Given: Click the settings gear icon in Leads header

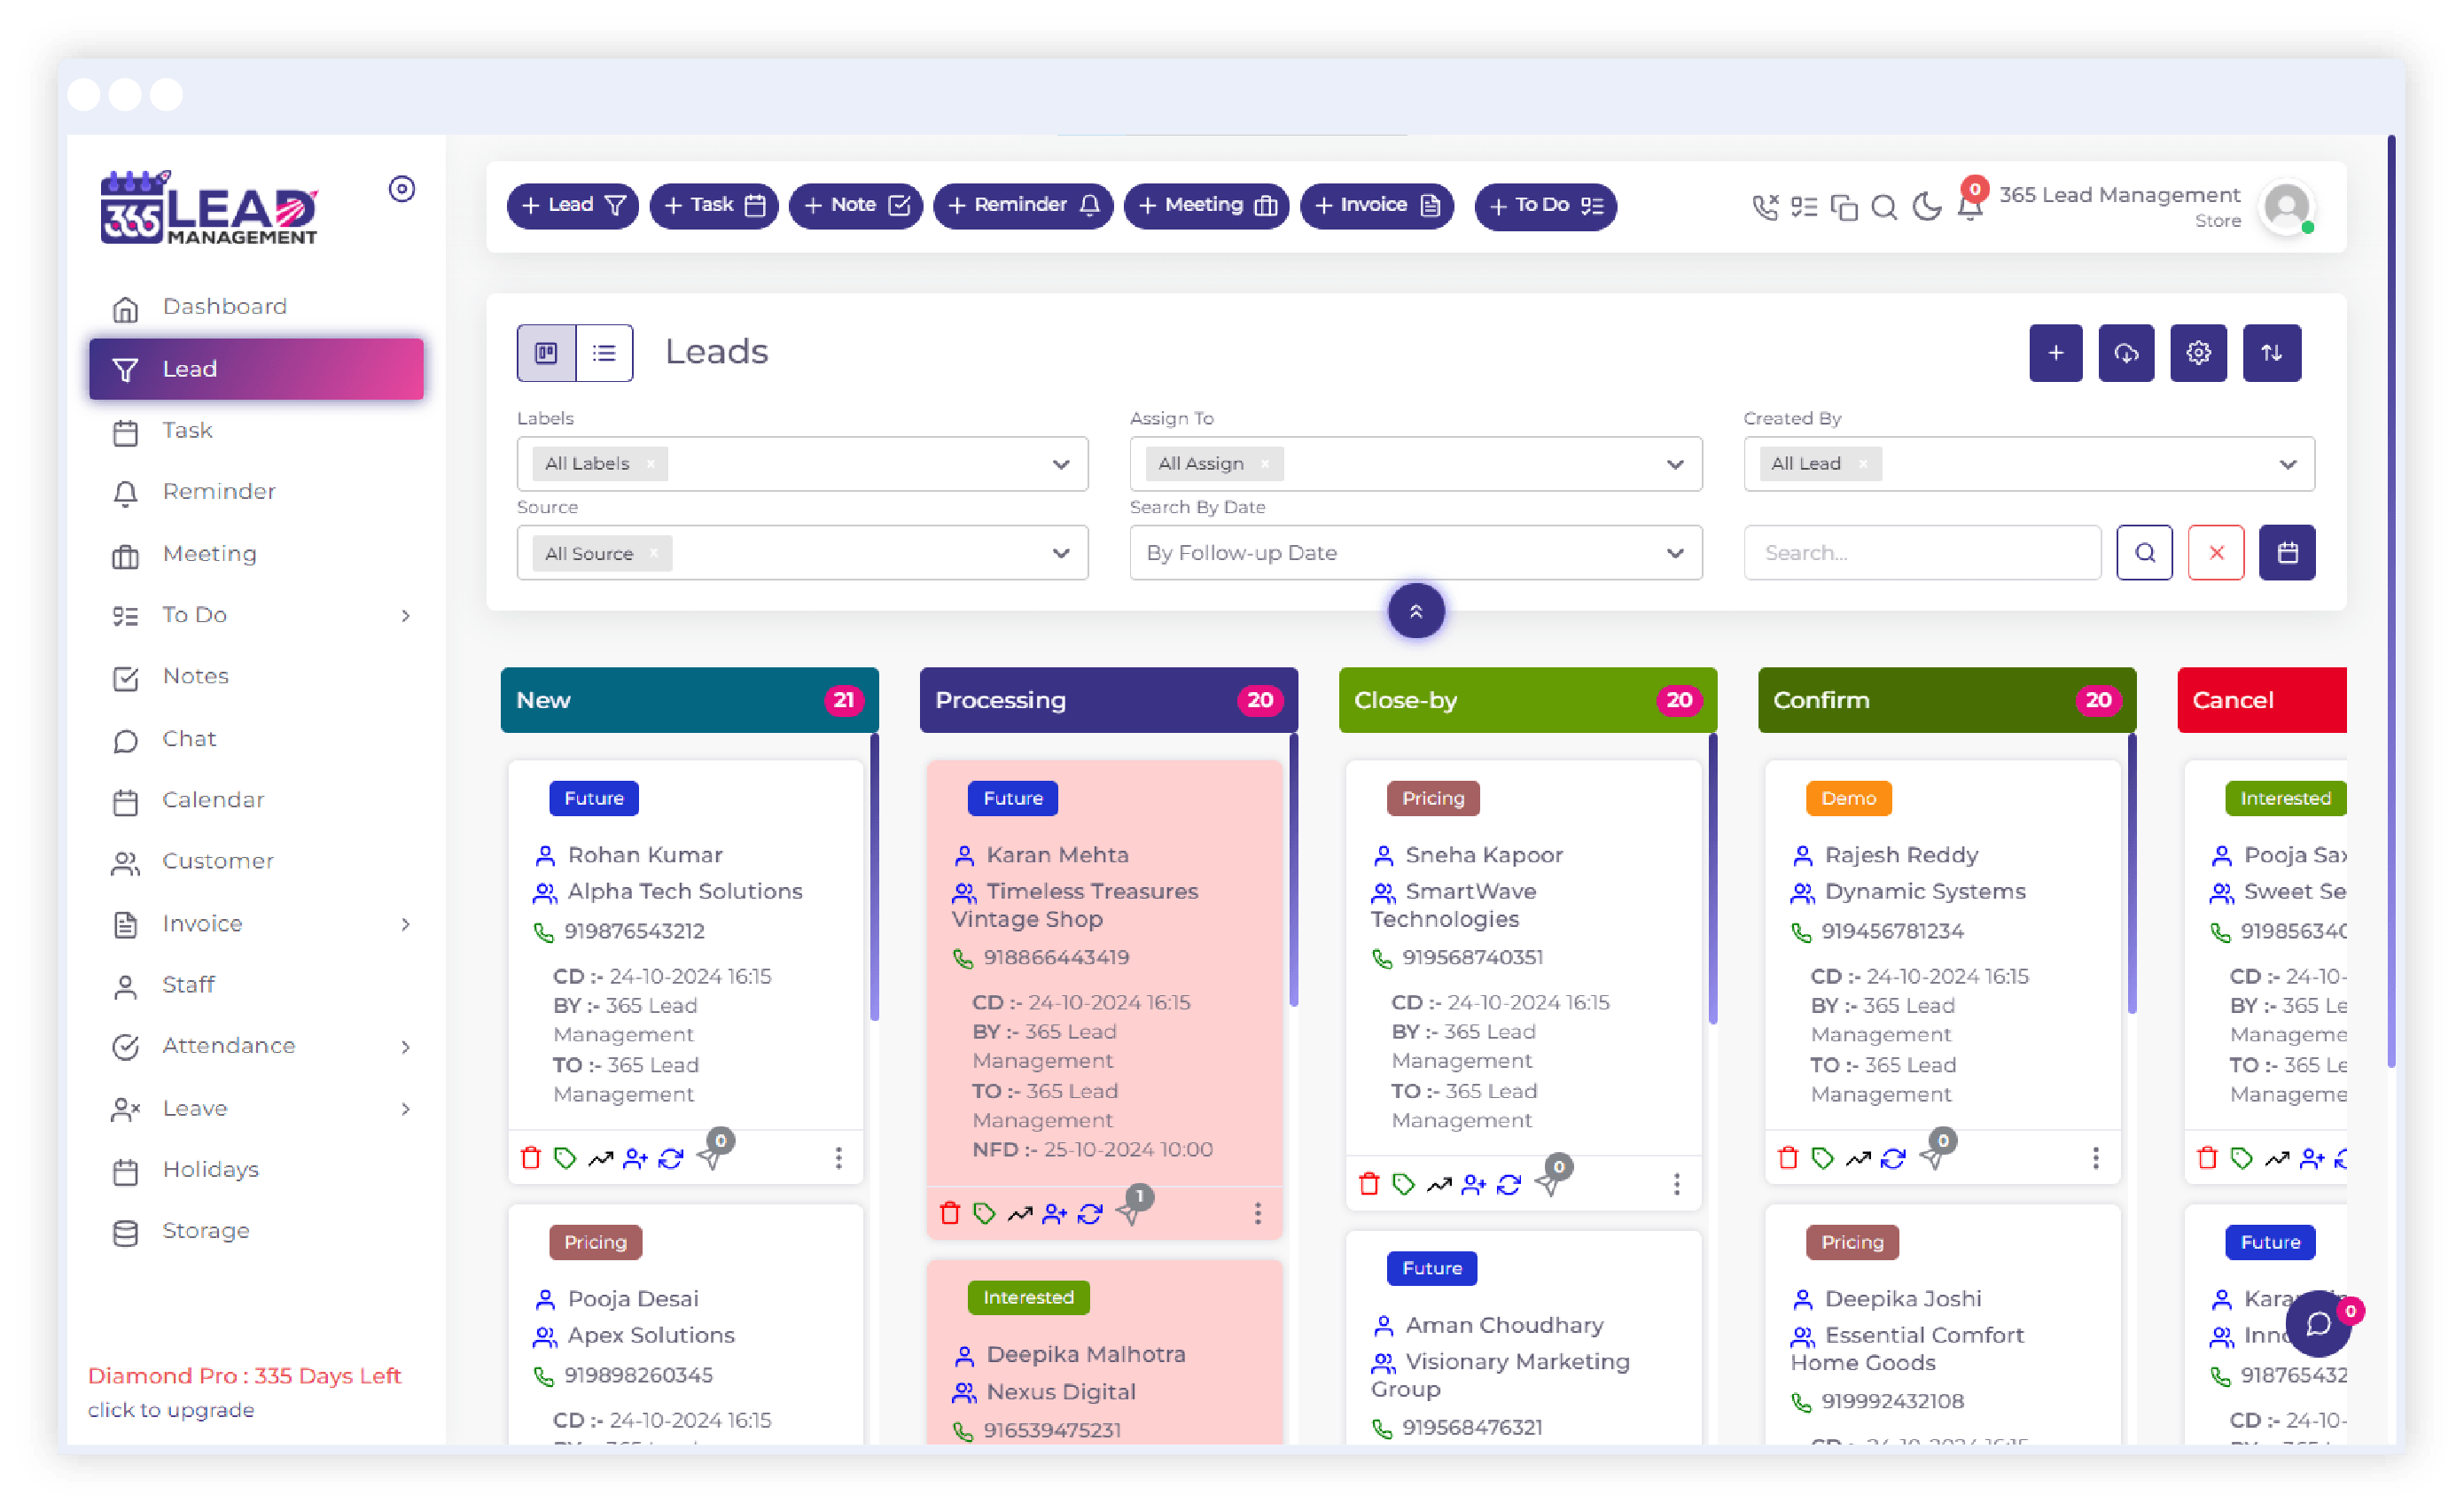Looking at the screenshot, I should pos(2198,354).
